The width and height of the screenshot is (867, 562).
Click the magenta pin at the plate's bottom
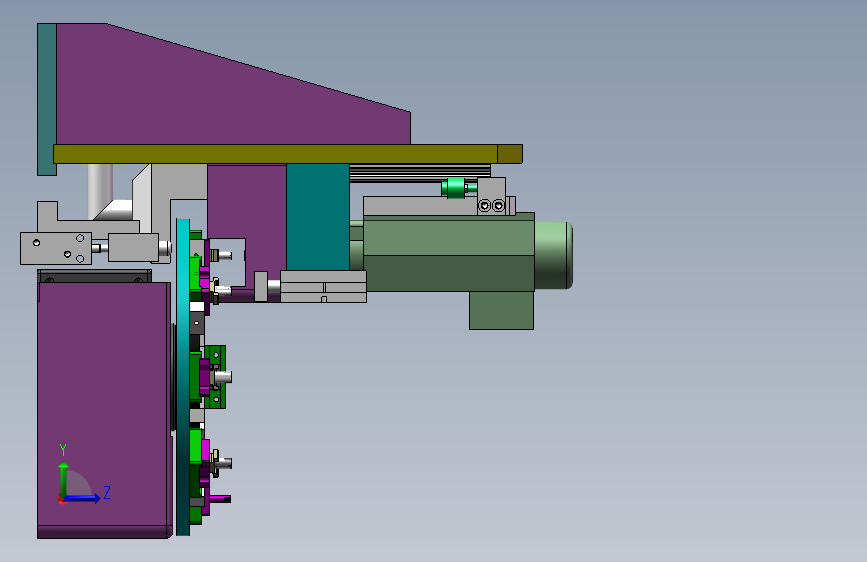click(x=220, y=499)
